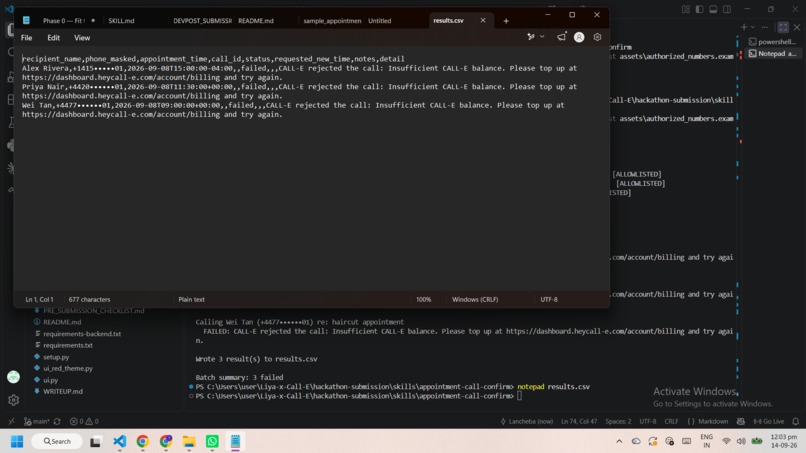The width and height of the screenshot is (806, 453).
Task: Open WhatsApp from taskbar
Action: pos(212,441)
